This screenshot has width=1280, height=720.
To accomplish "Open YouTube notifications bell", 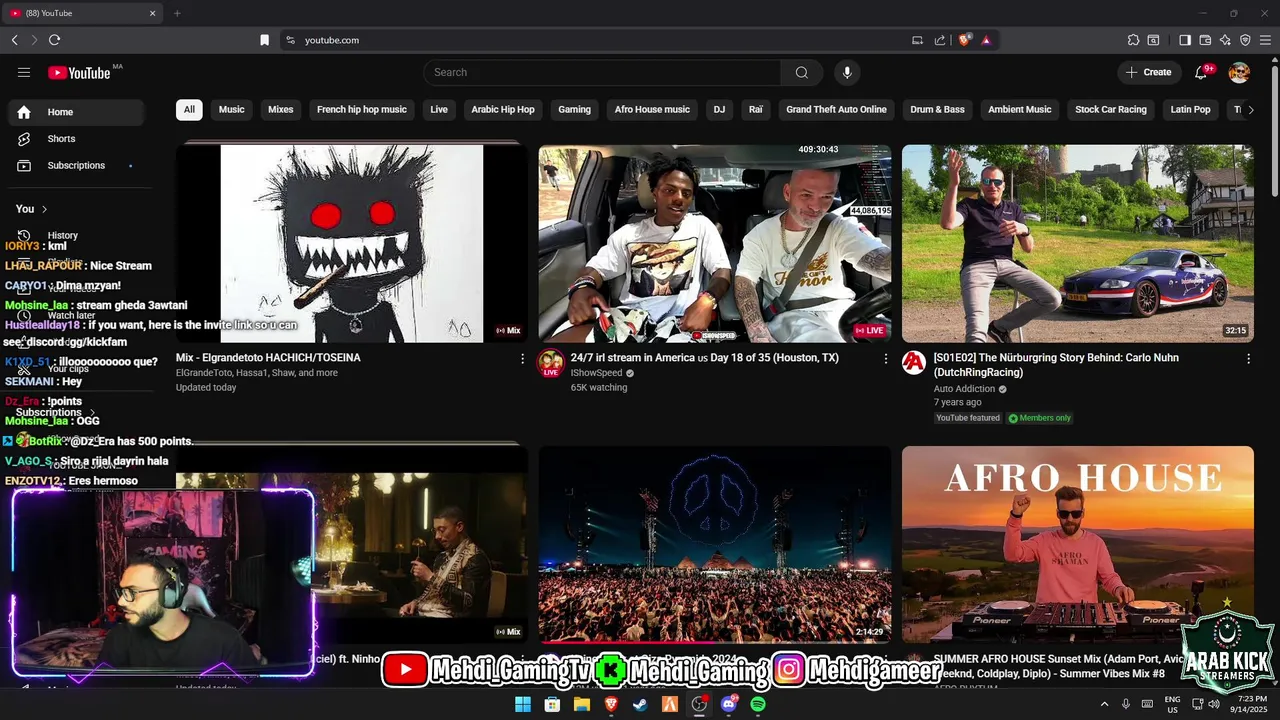I will [1201, 72].
